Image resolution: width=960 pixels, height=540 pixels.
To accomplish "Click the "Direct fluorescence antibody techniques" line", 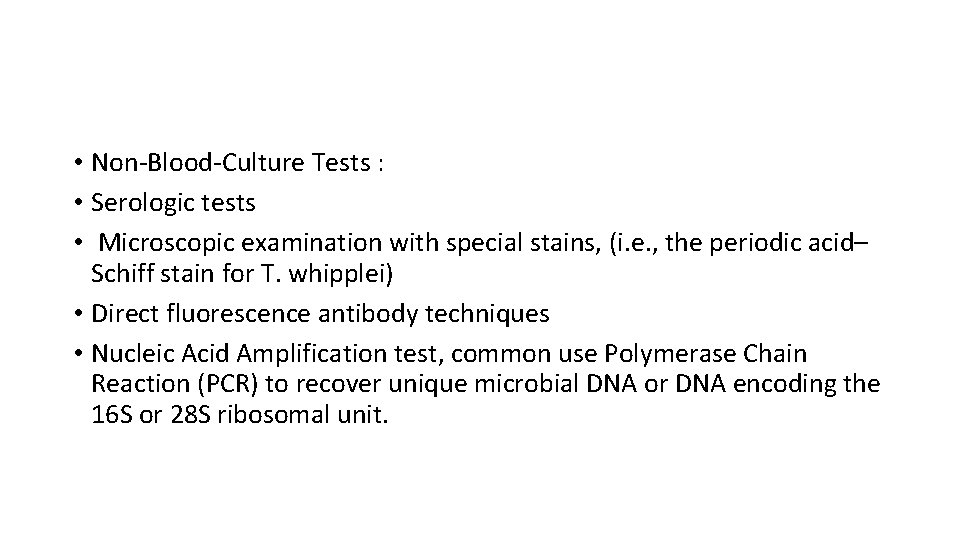I will click(x=320, y=314).
